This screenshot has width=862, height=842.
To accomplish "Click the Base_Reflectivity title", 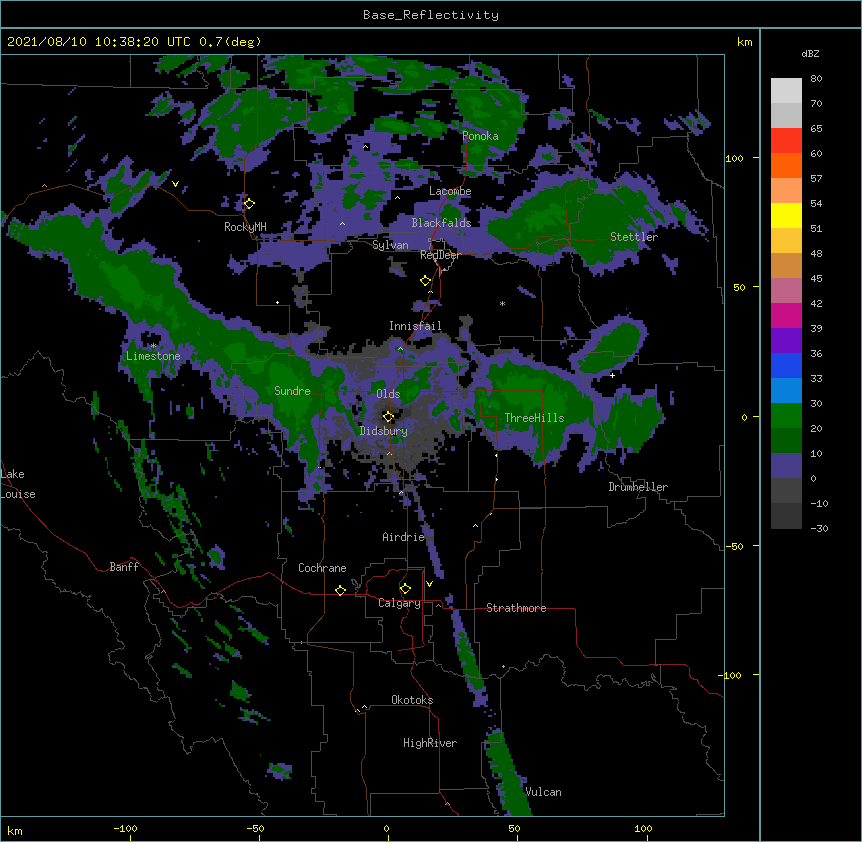I will coord(431,15).
